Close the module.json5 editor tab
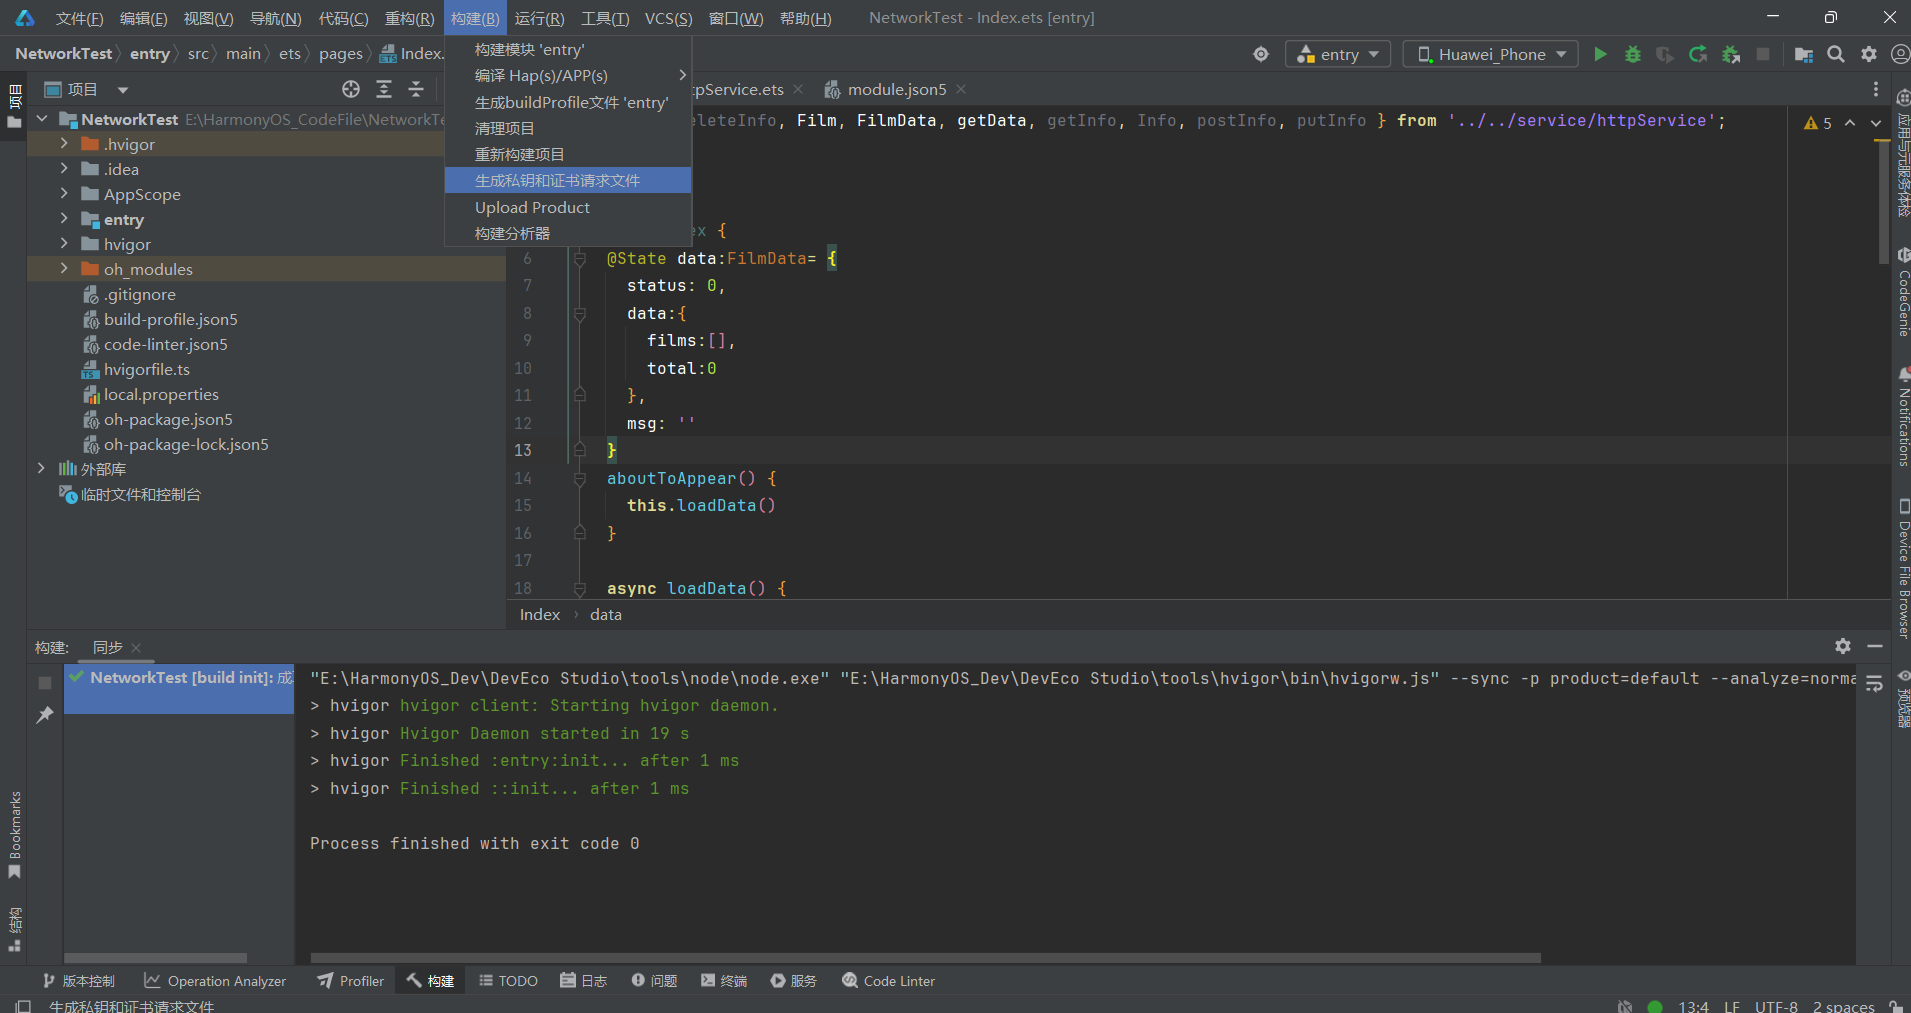The width and height of the screenshot is (1911, 1013). point(961,89)
